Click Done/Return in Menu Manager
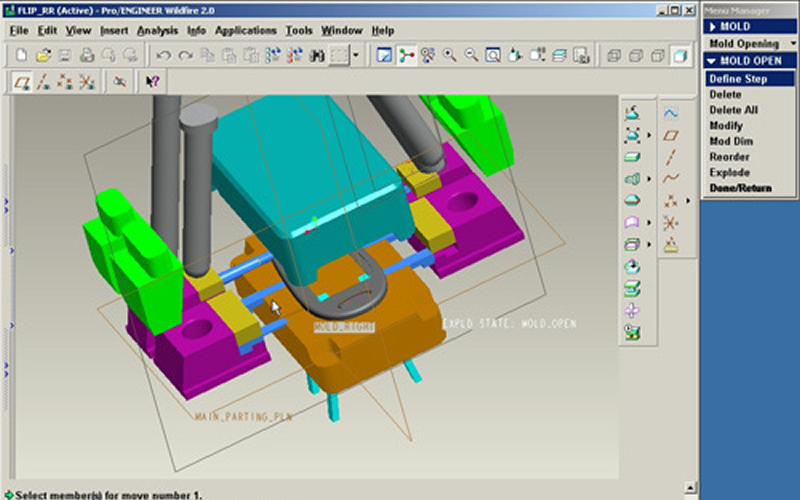Viewport: 800px width, 500px height. pyautogui.click(x=740, y=188)
